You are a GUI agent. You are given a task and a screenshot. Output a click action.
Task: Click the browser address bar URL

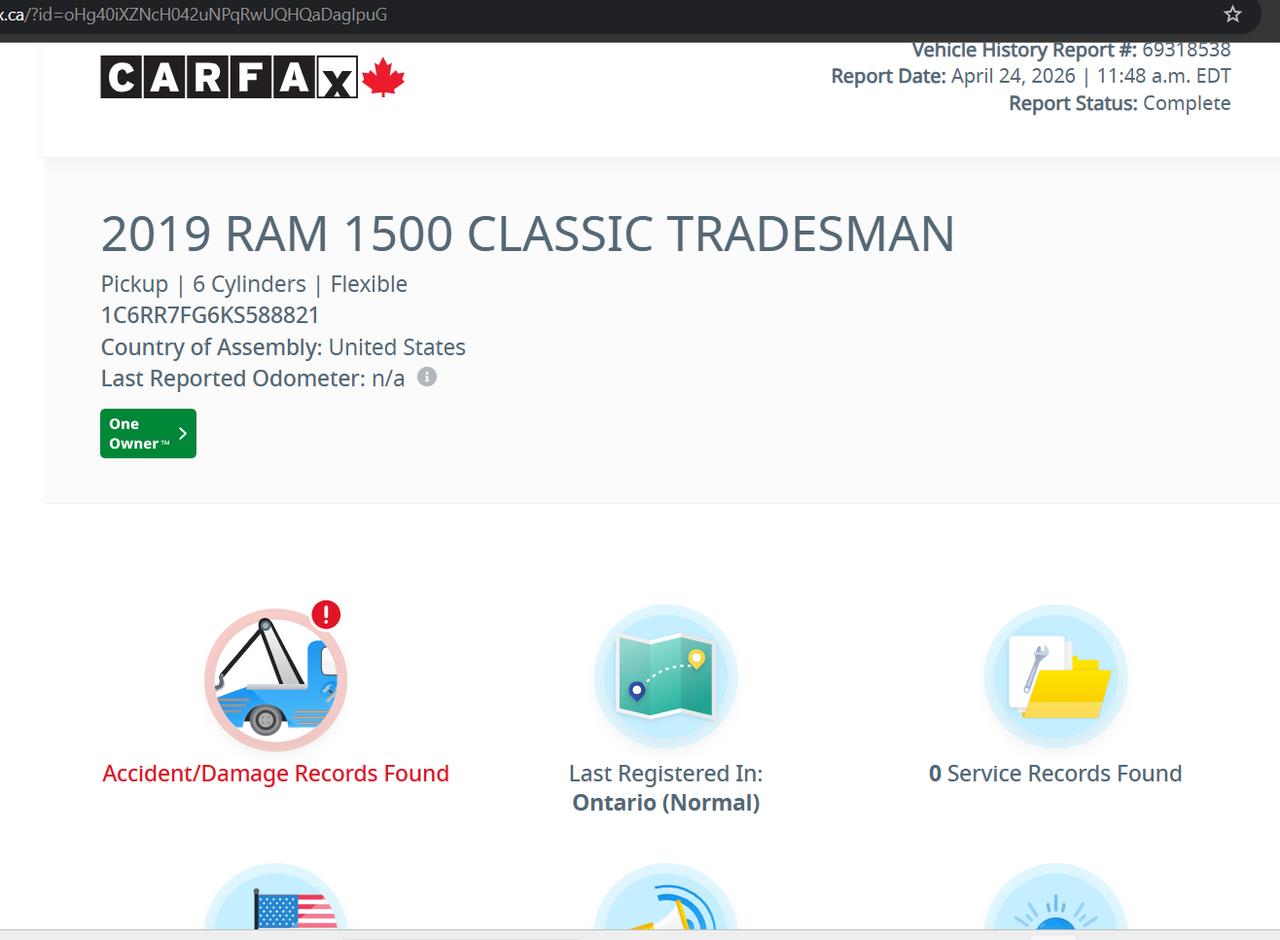194,14
